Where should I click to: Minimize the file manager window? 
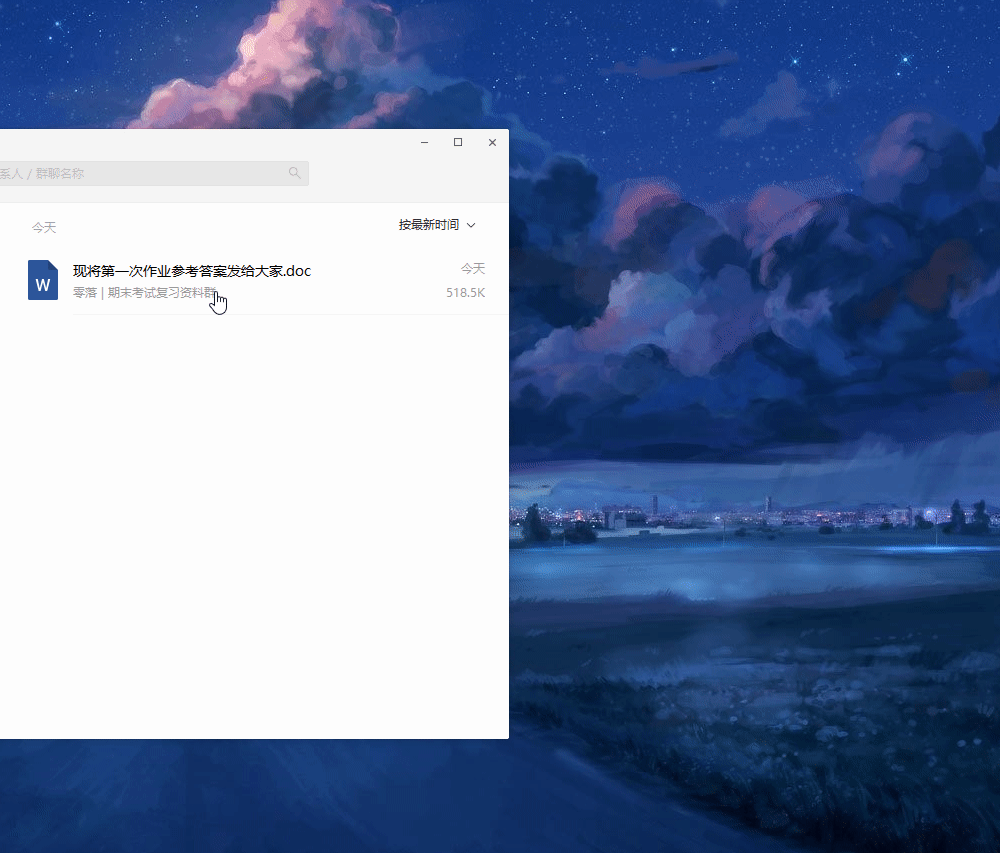click(425, 143)
